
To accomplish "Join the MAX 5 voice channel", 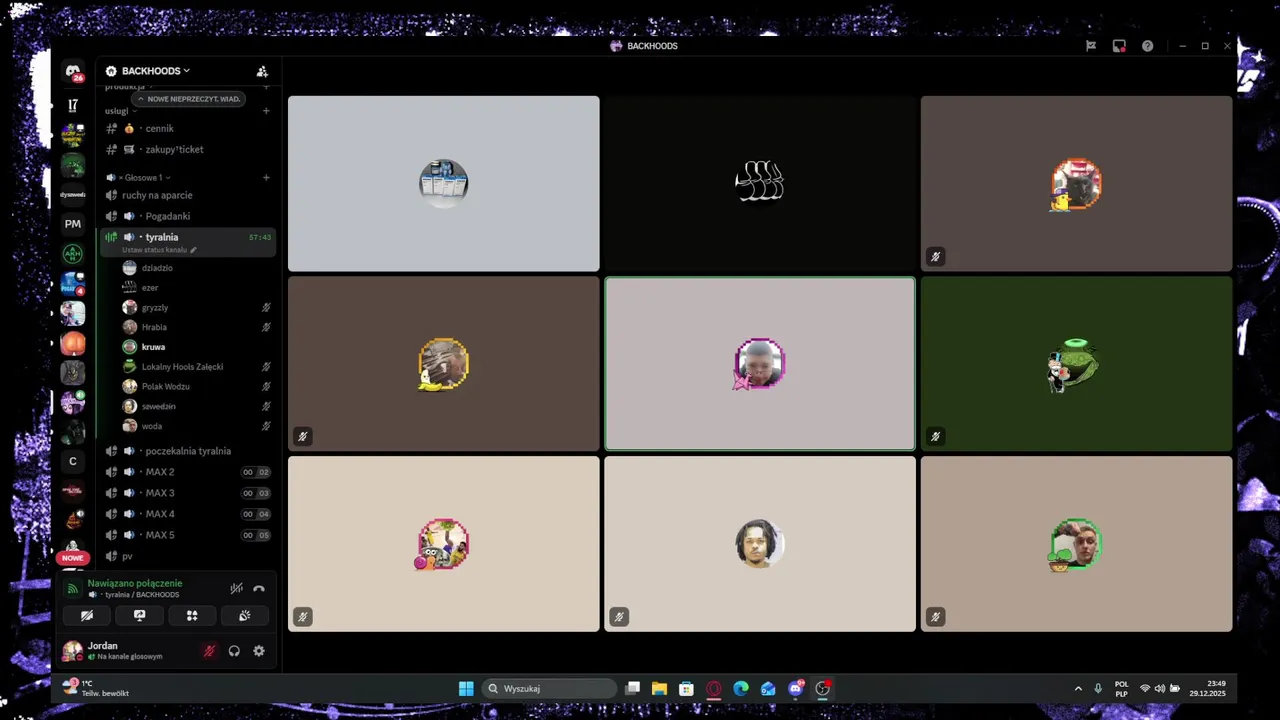I will tap(187, 535).
